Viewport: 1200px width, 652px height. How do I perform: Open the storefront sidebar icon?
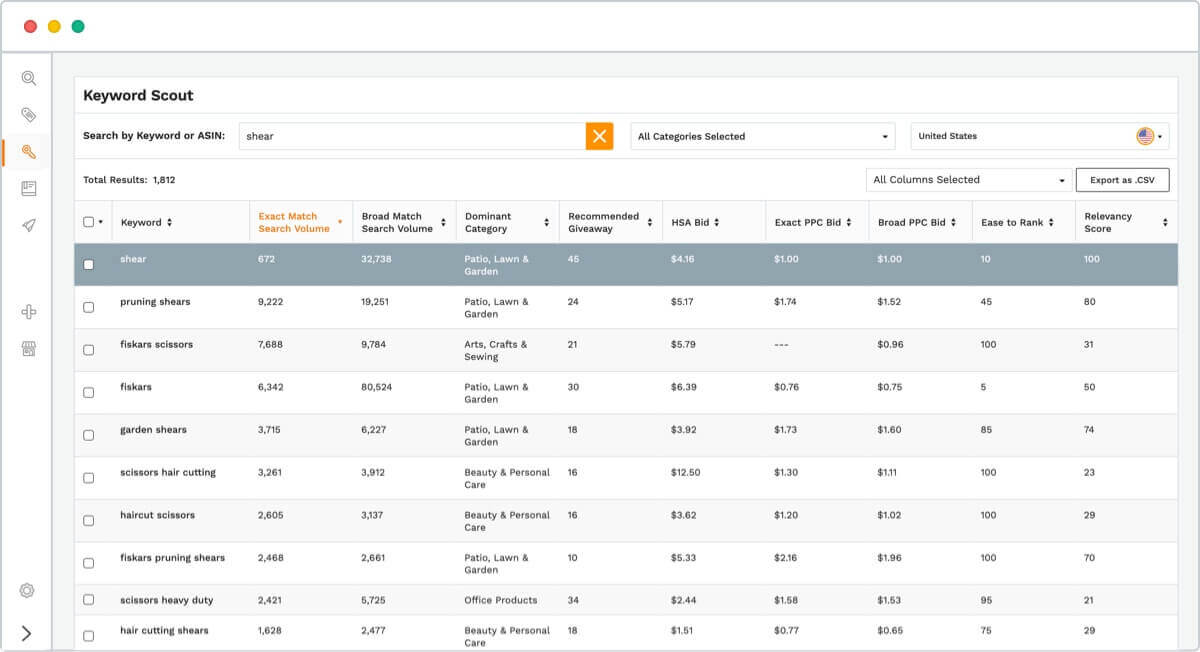pyautogui.click(x=29, y=349)
